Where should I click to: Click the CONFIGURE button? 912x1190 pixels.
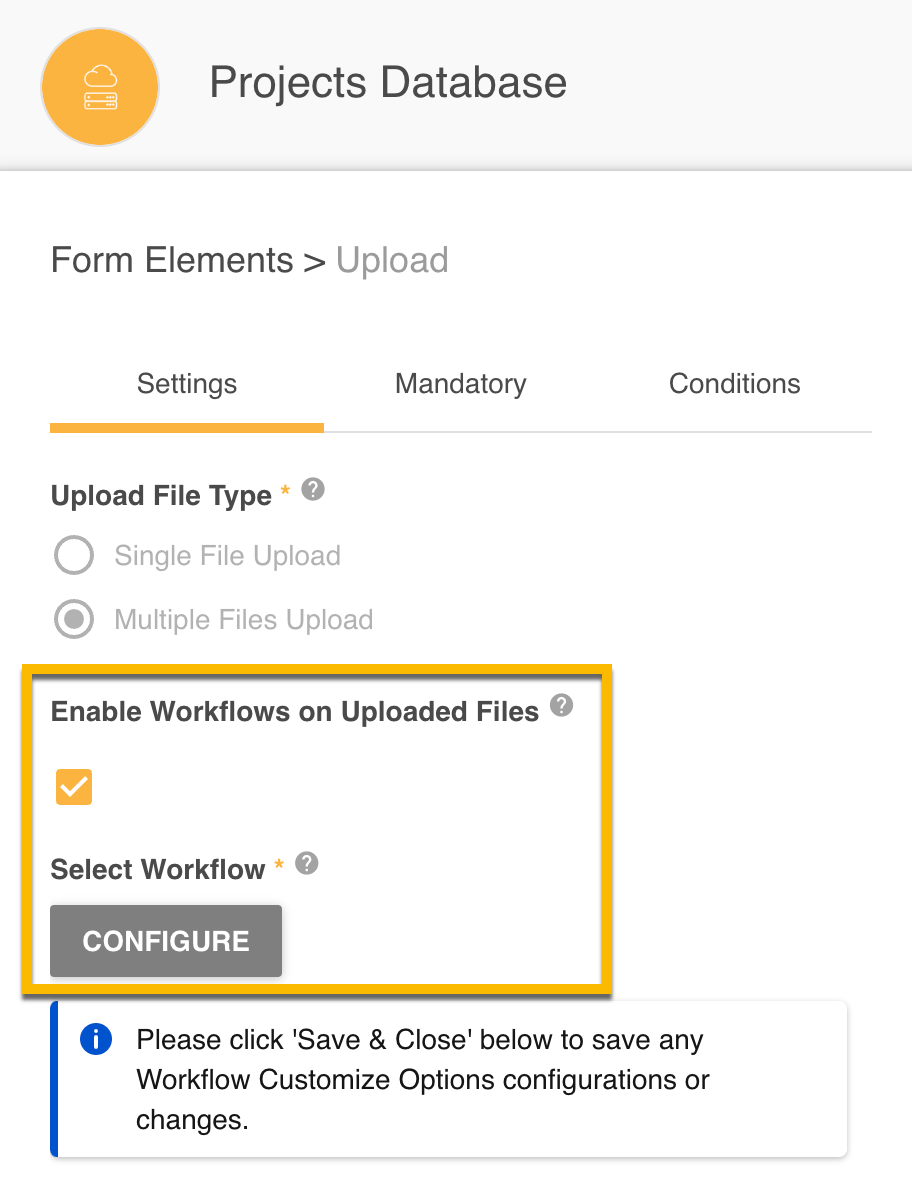(x=165, y=940)
